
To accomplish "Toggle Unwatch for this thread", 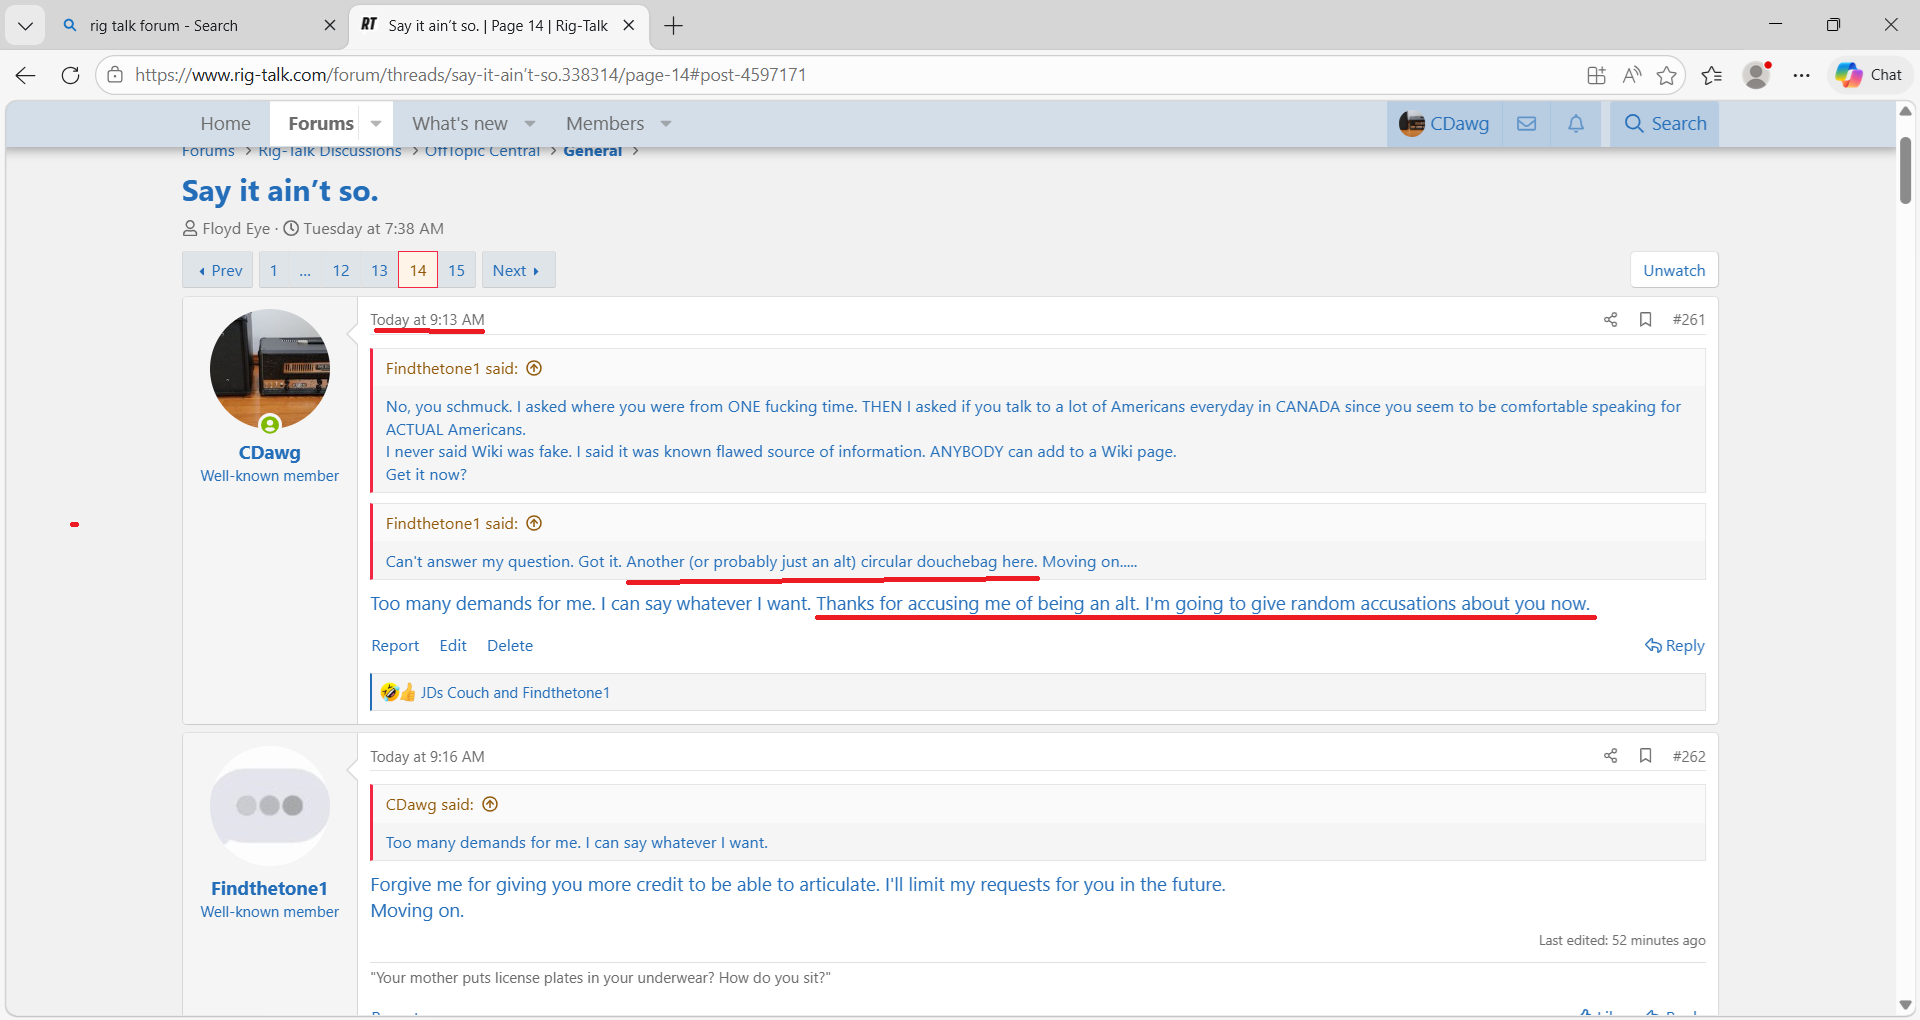I will (1674, 271).
